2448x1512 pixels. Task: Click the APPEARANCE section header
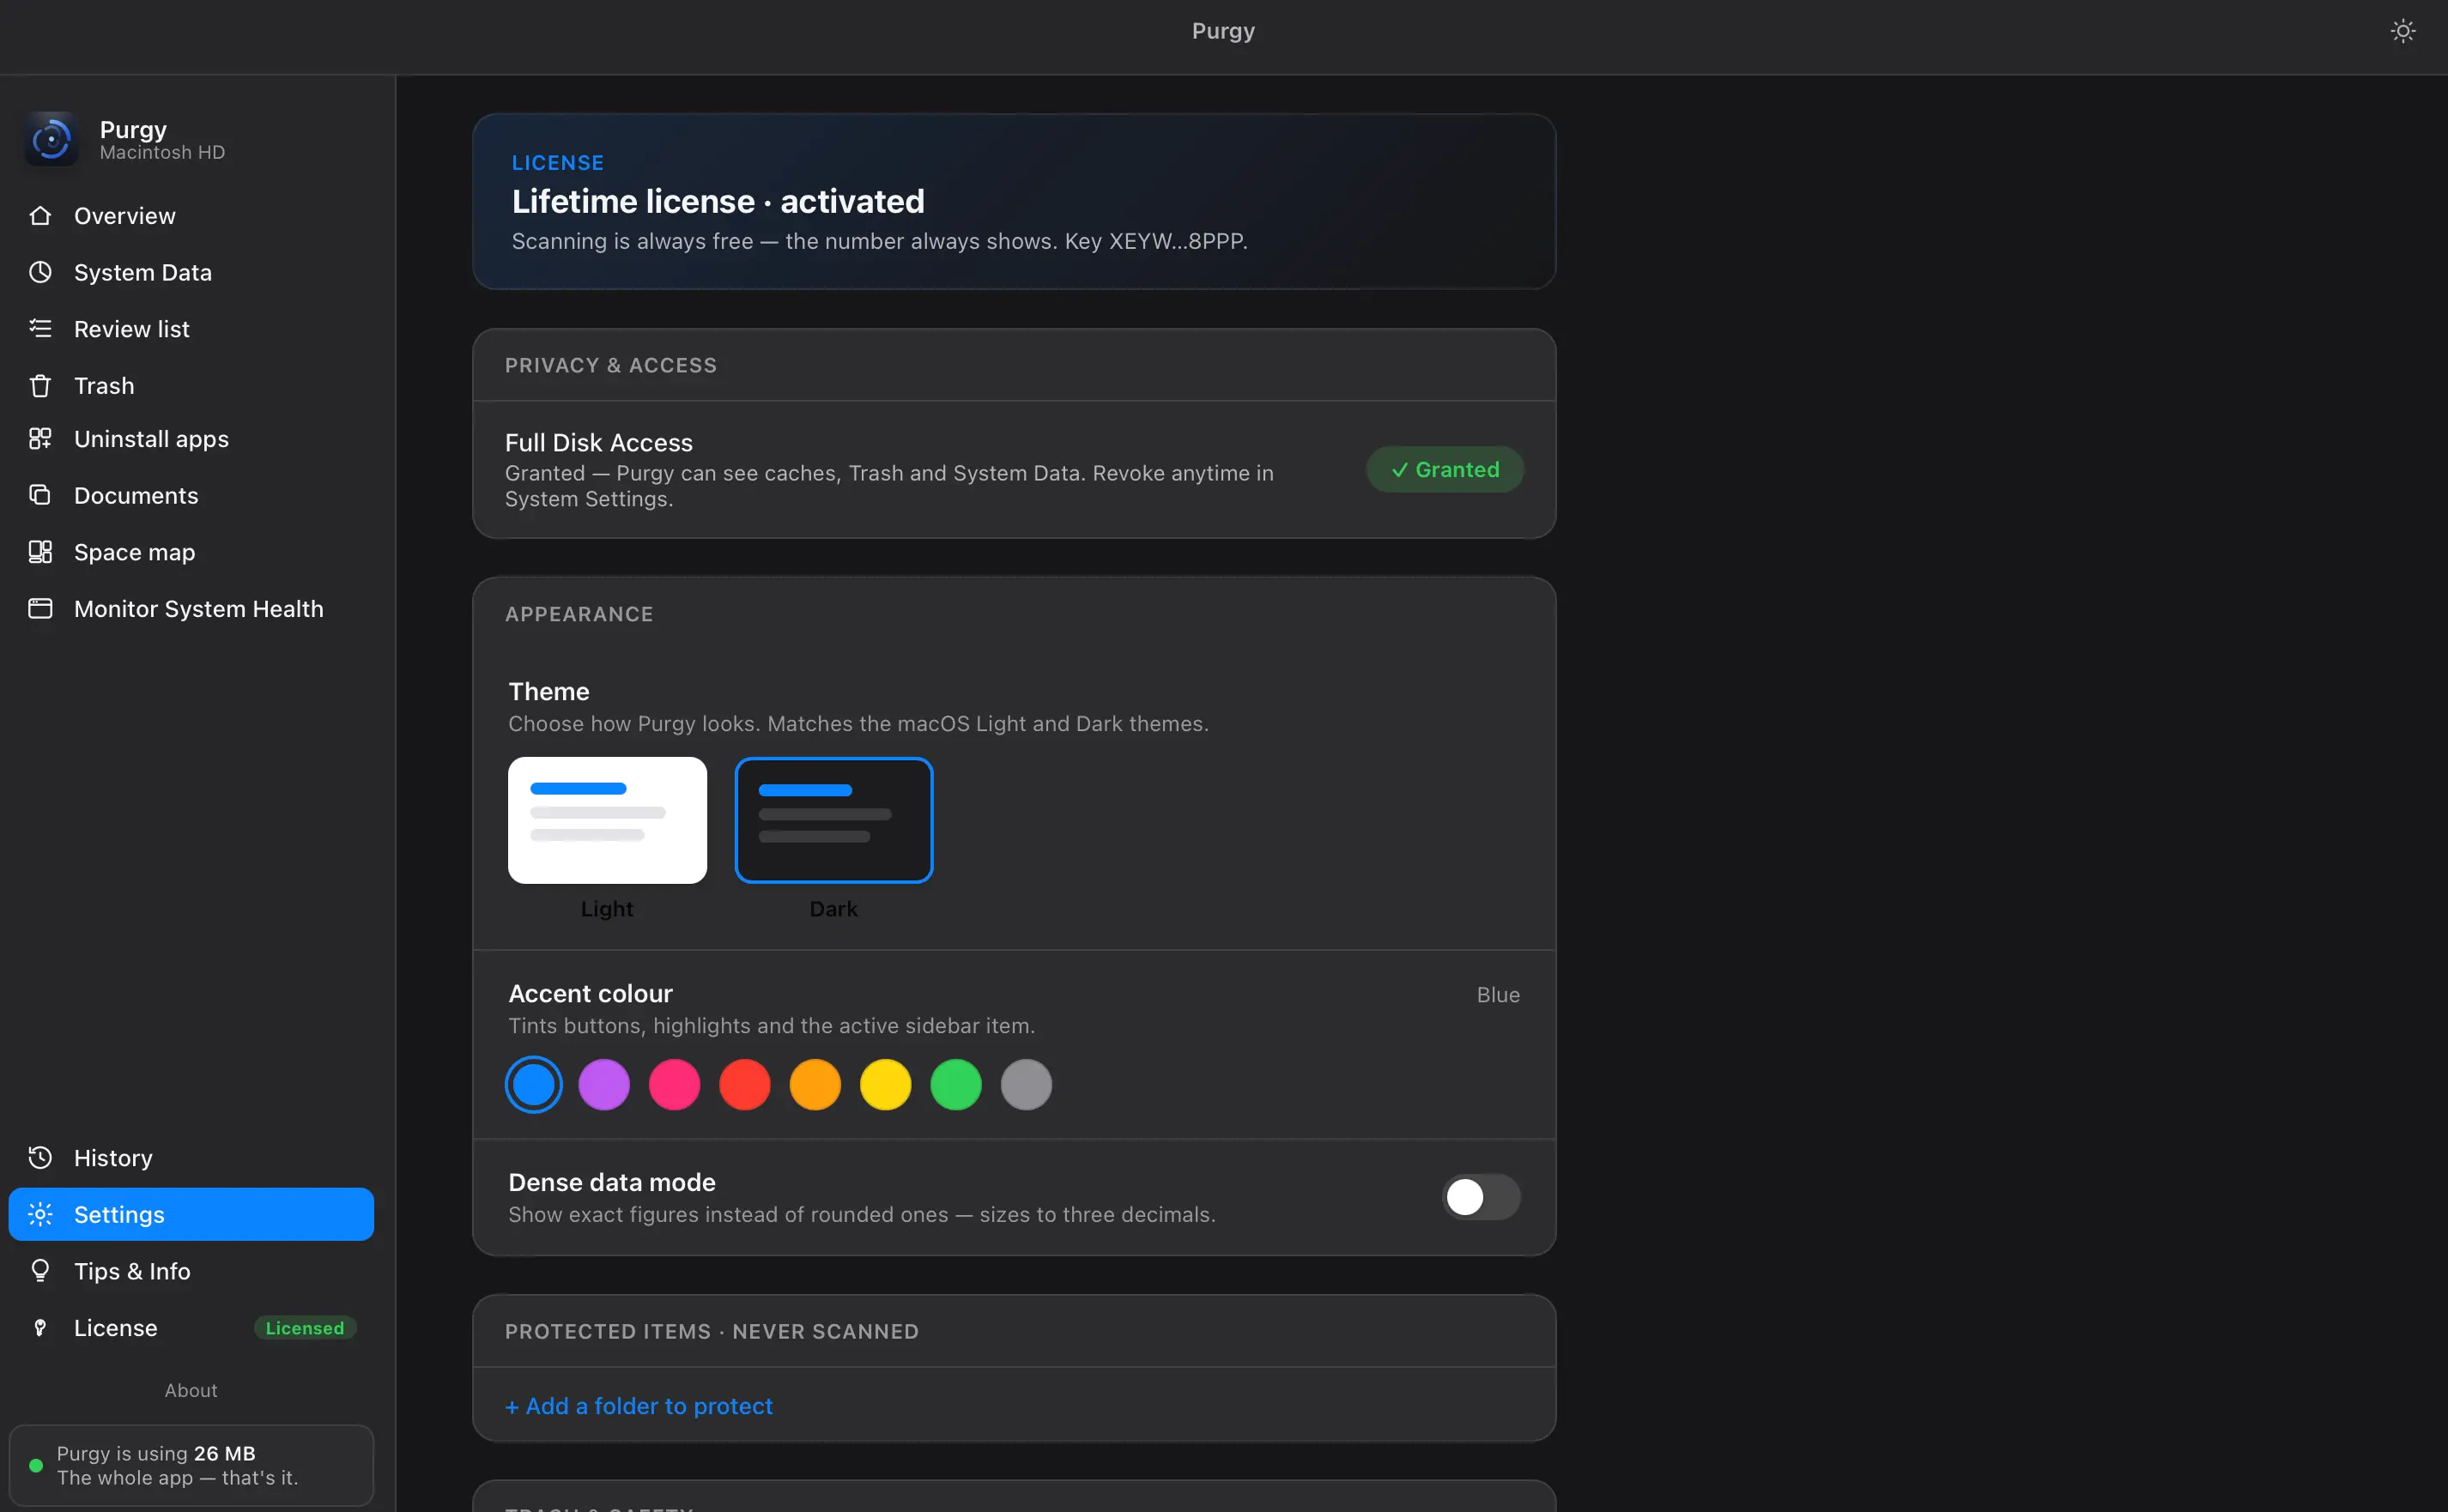coord(579,614)
